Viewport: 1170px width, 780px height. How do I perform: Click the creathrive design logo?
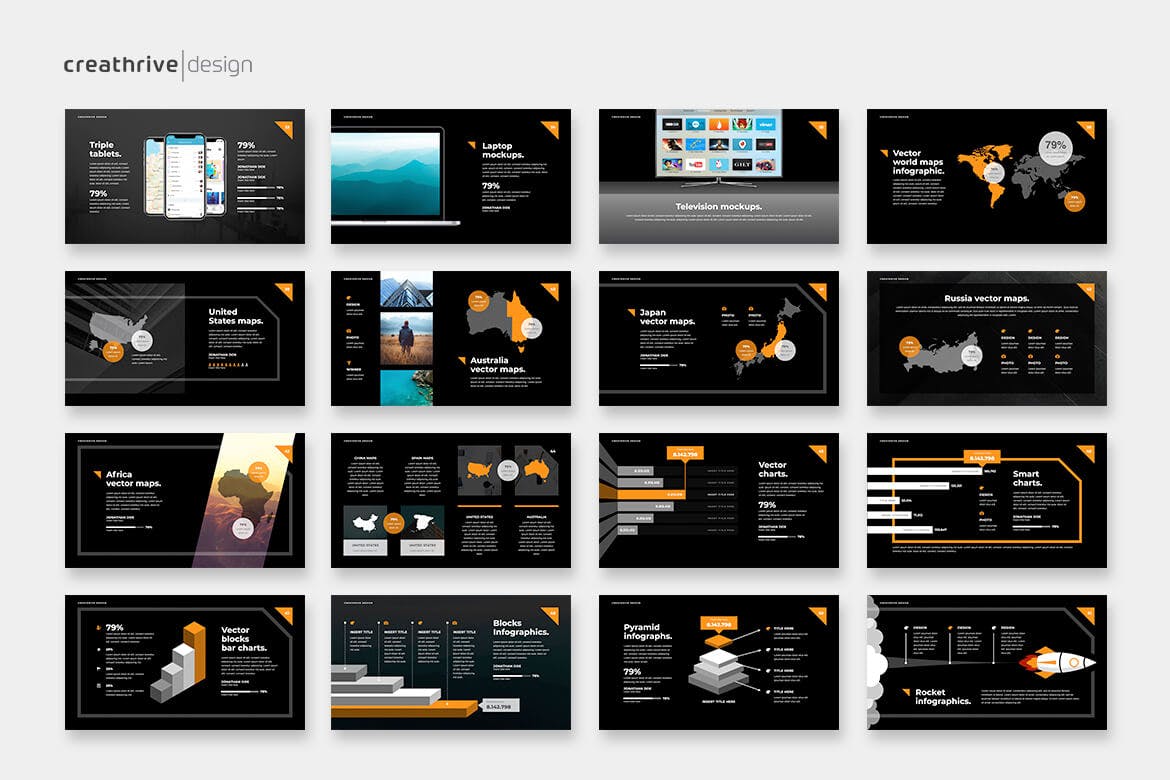[157, 65]
